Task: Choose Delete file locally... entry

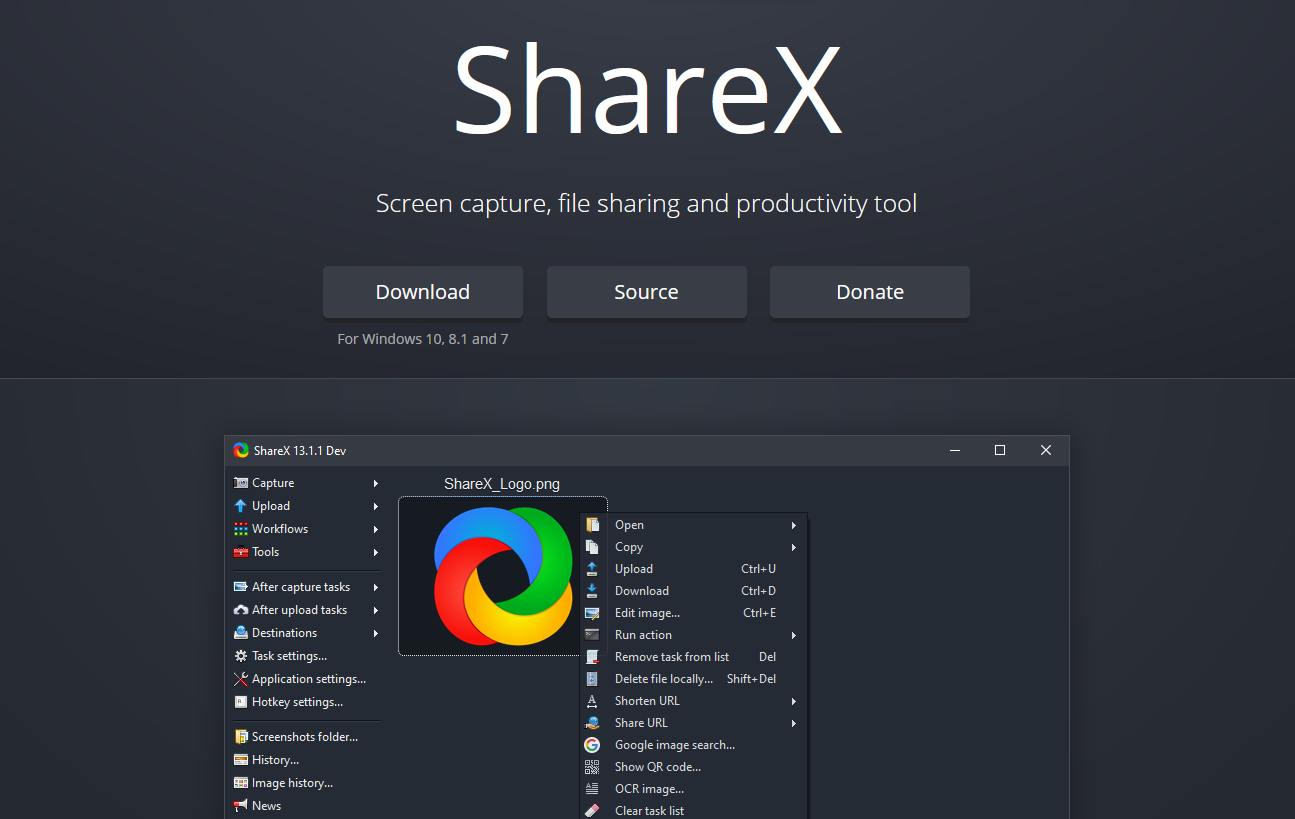Action: [x=693, y=679]
